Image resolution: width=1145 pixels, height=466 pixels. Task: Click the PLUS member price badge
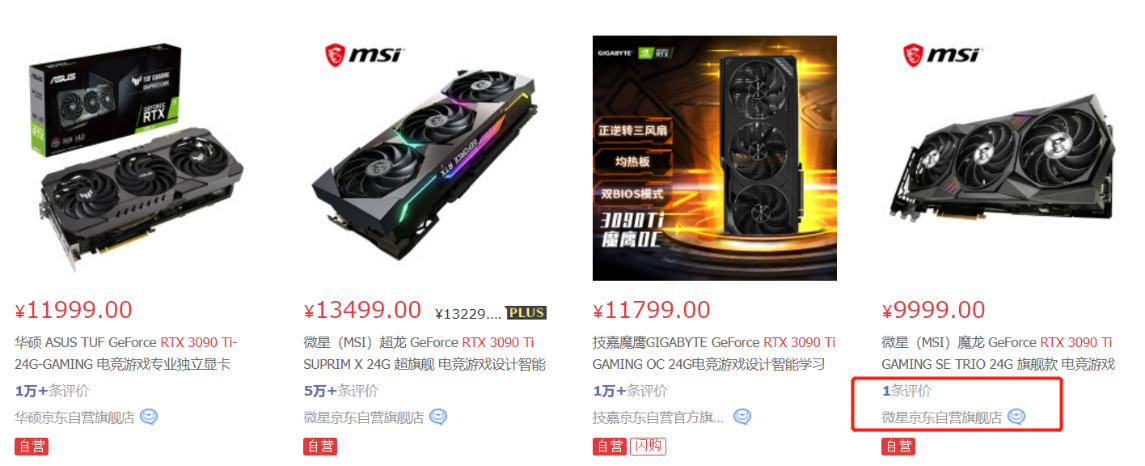[x=526, y=313]
